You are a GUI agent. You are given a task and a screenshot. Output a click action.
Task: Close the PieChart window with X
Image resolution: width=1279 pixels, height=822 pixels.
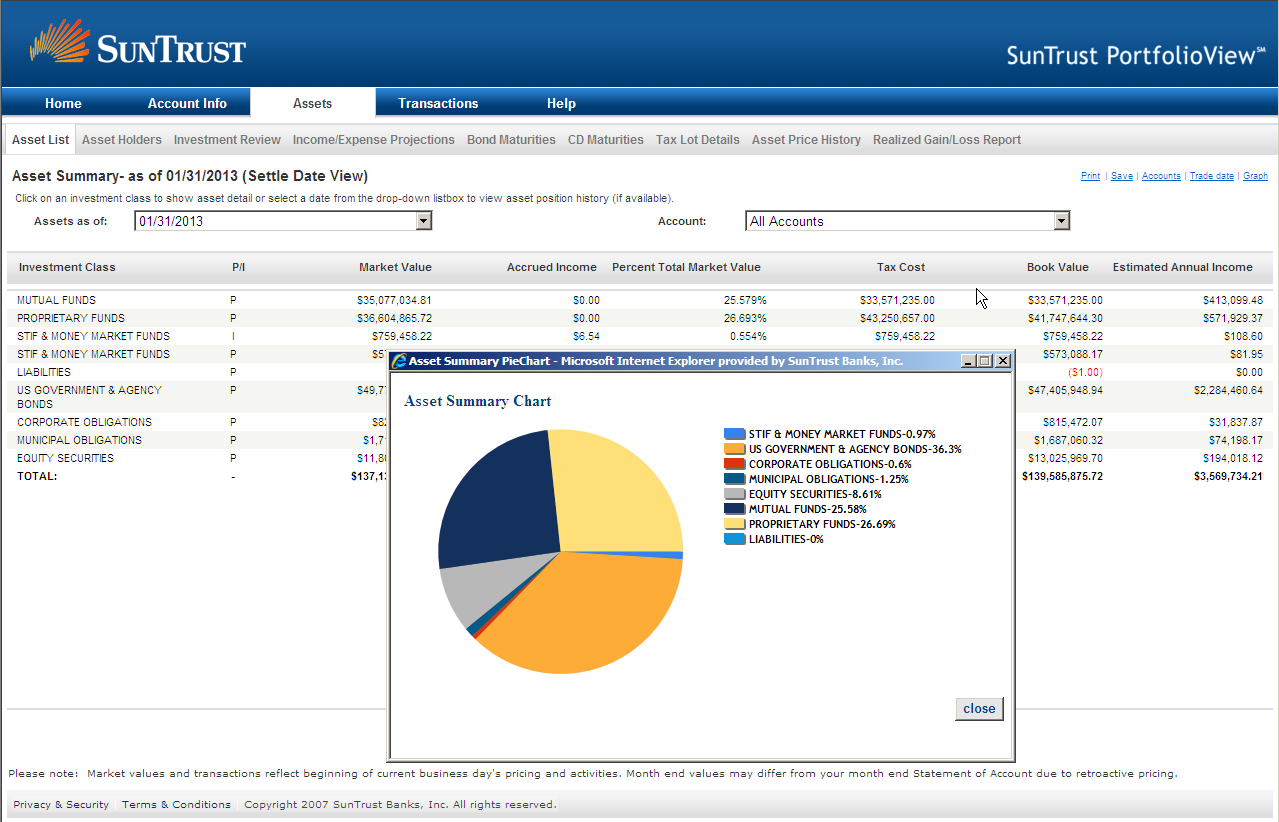(x=1002, y=361)
